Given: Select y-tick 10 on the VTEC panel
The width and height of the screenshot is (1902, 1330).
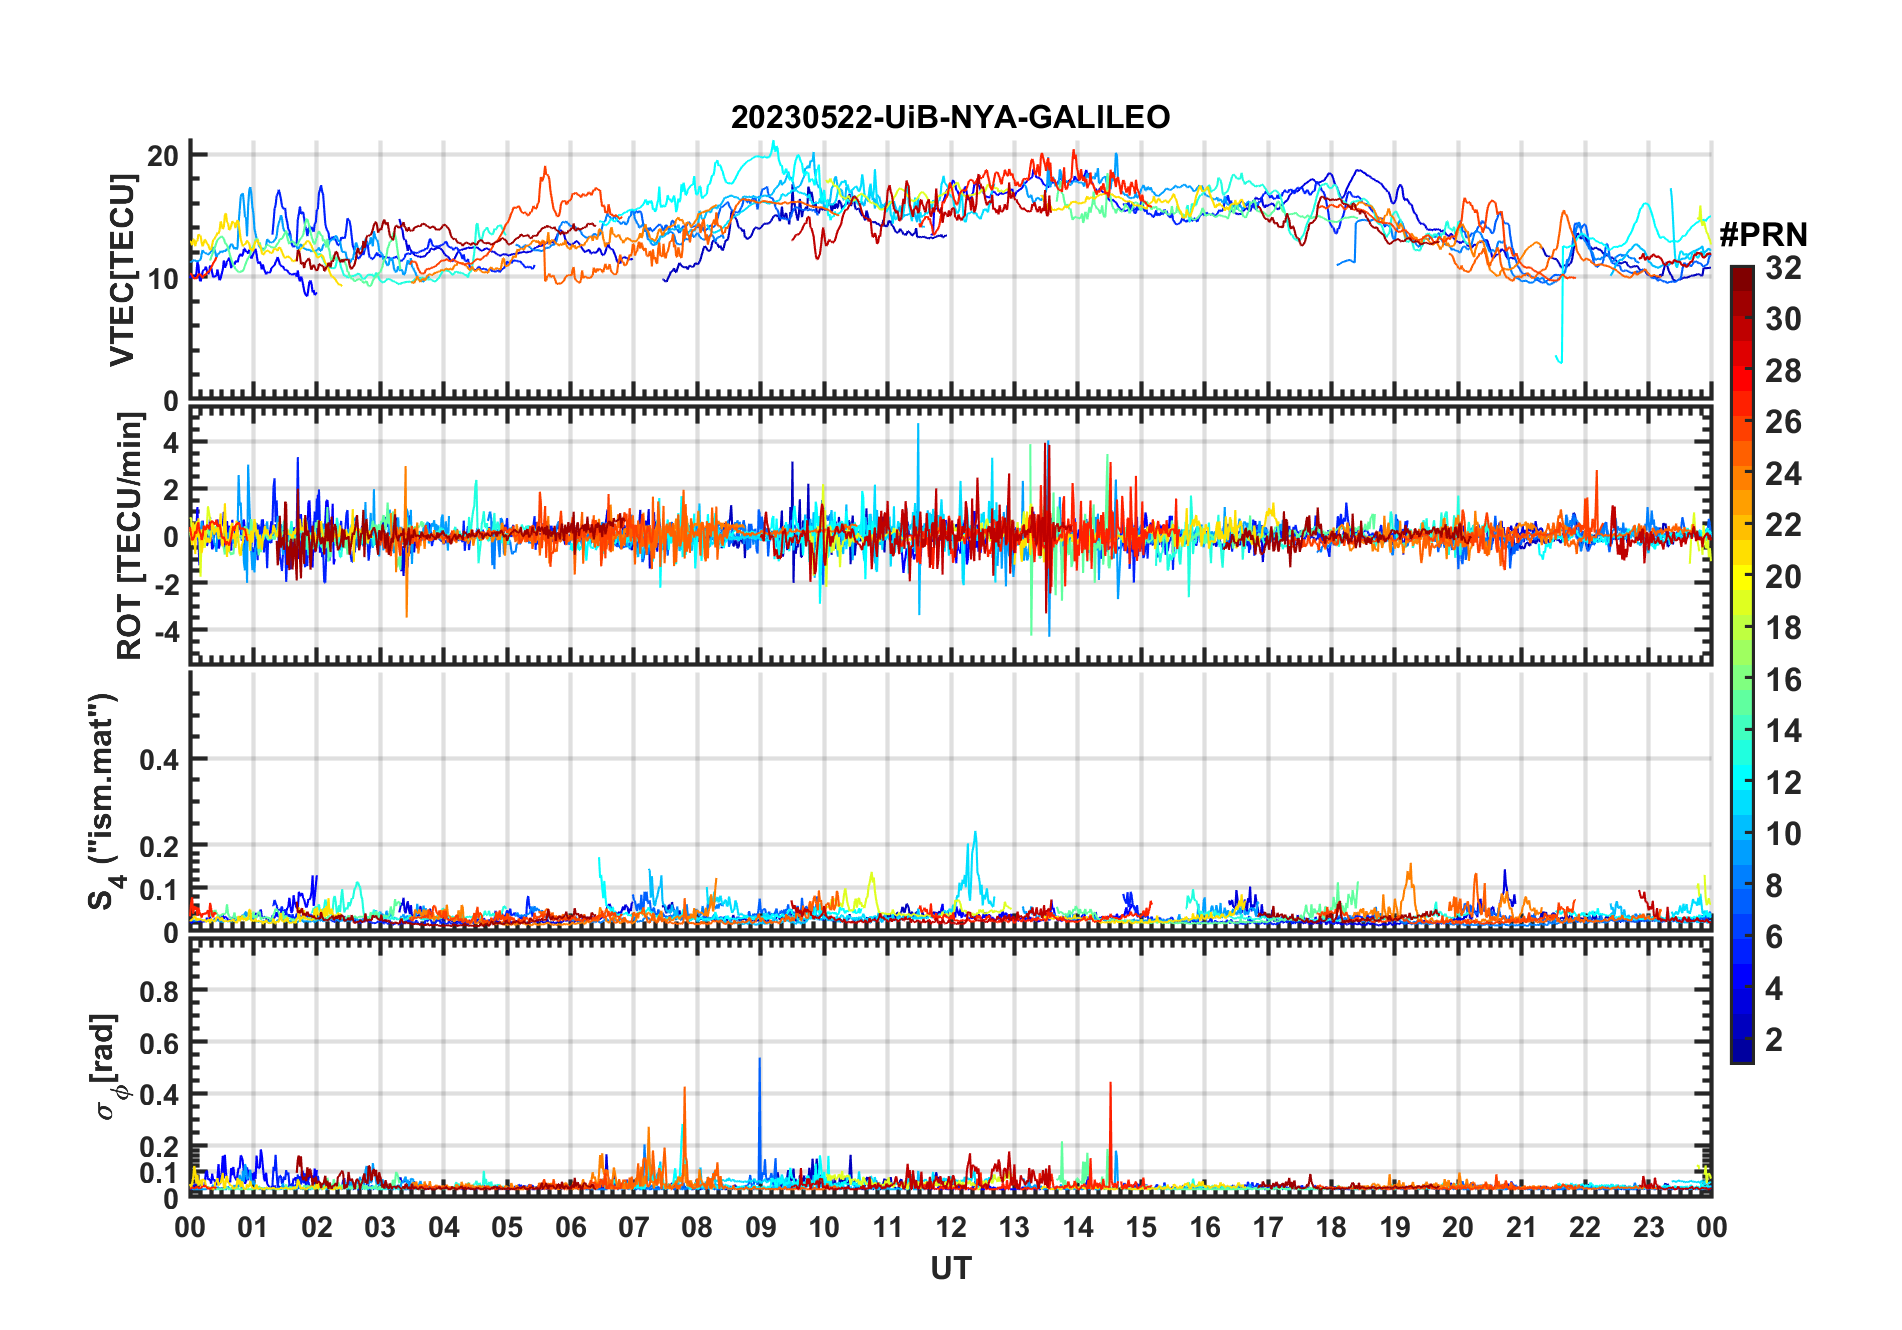Looking at the screenshot, I should pos(163,278).
